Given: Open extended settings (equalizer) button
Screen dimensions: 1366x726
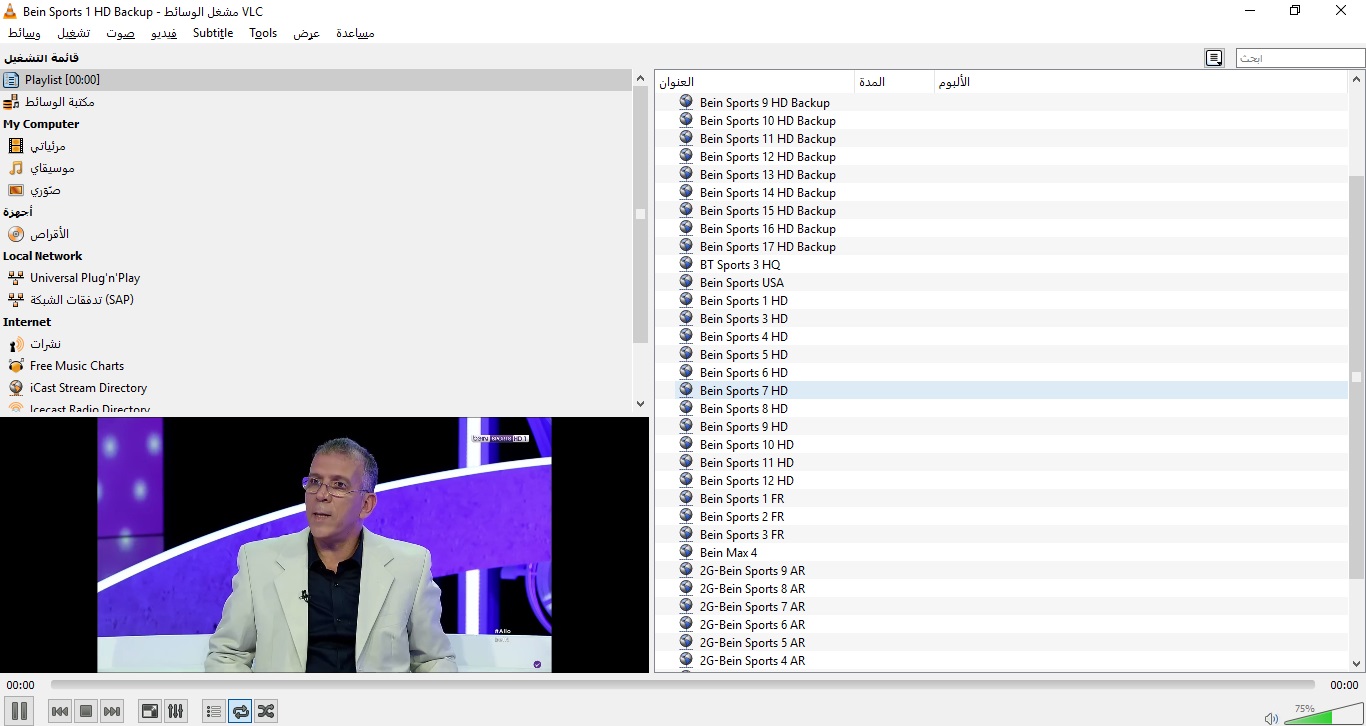Looking at the screenshot, I should 175,711.
